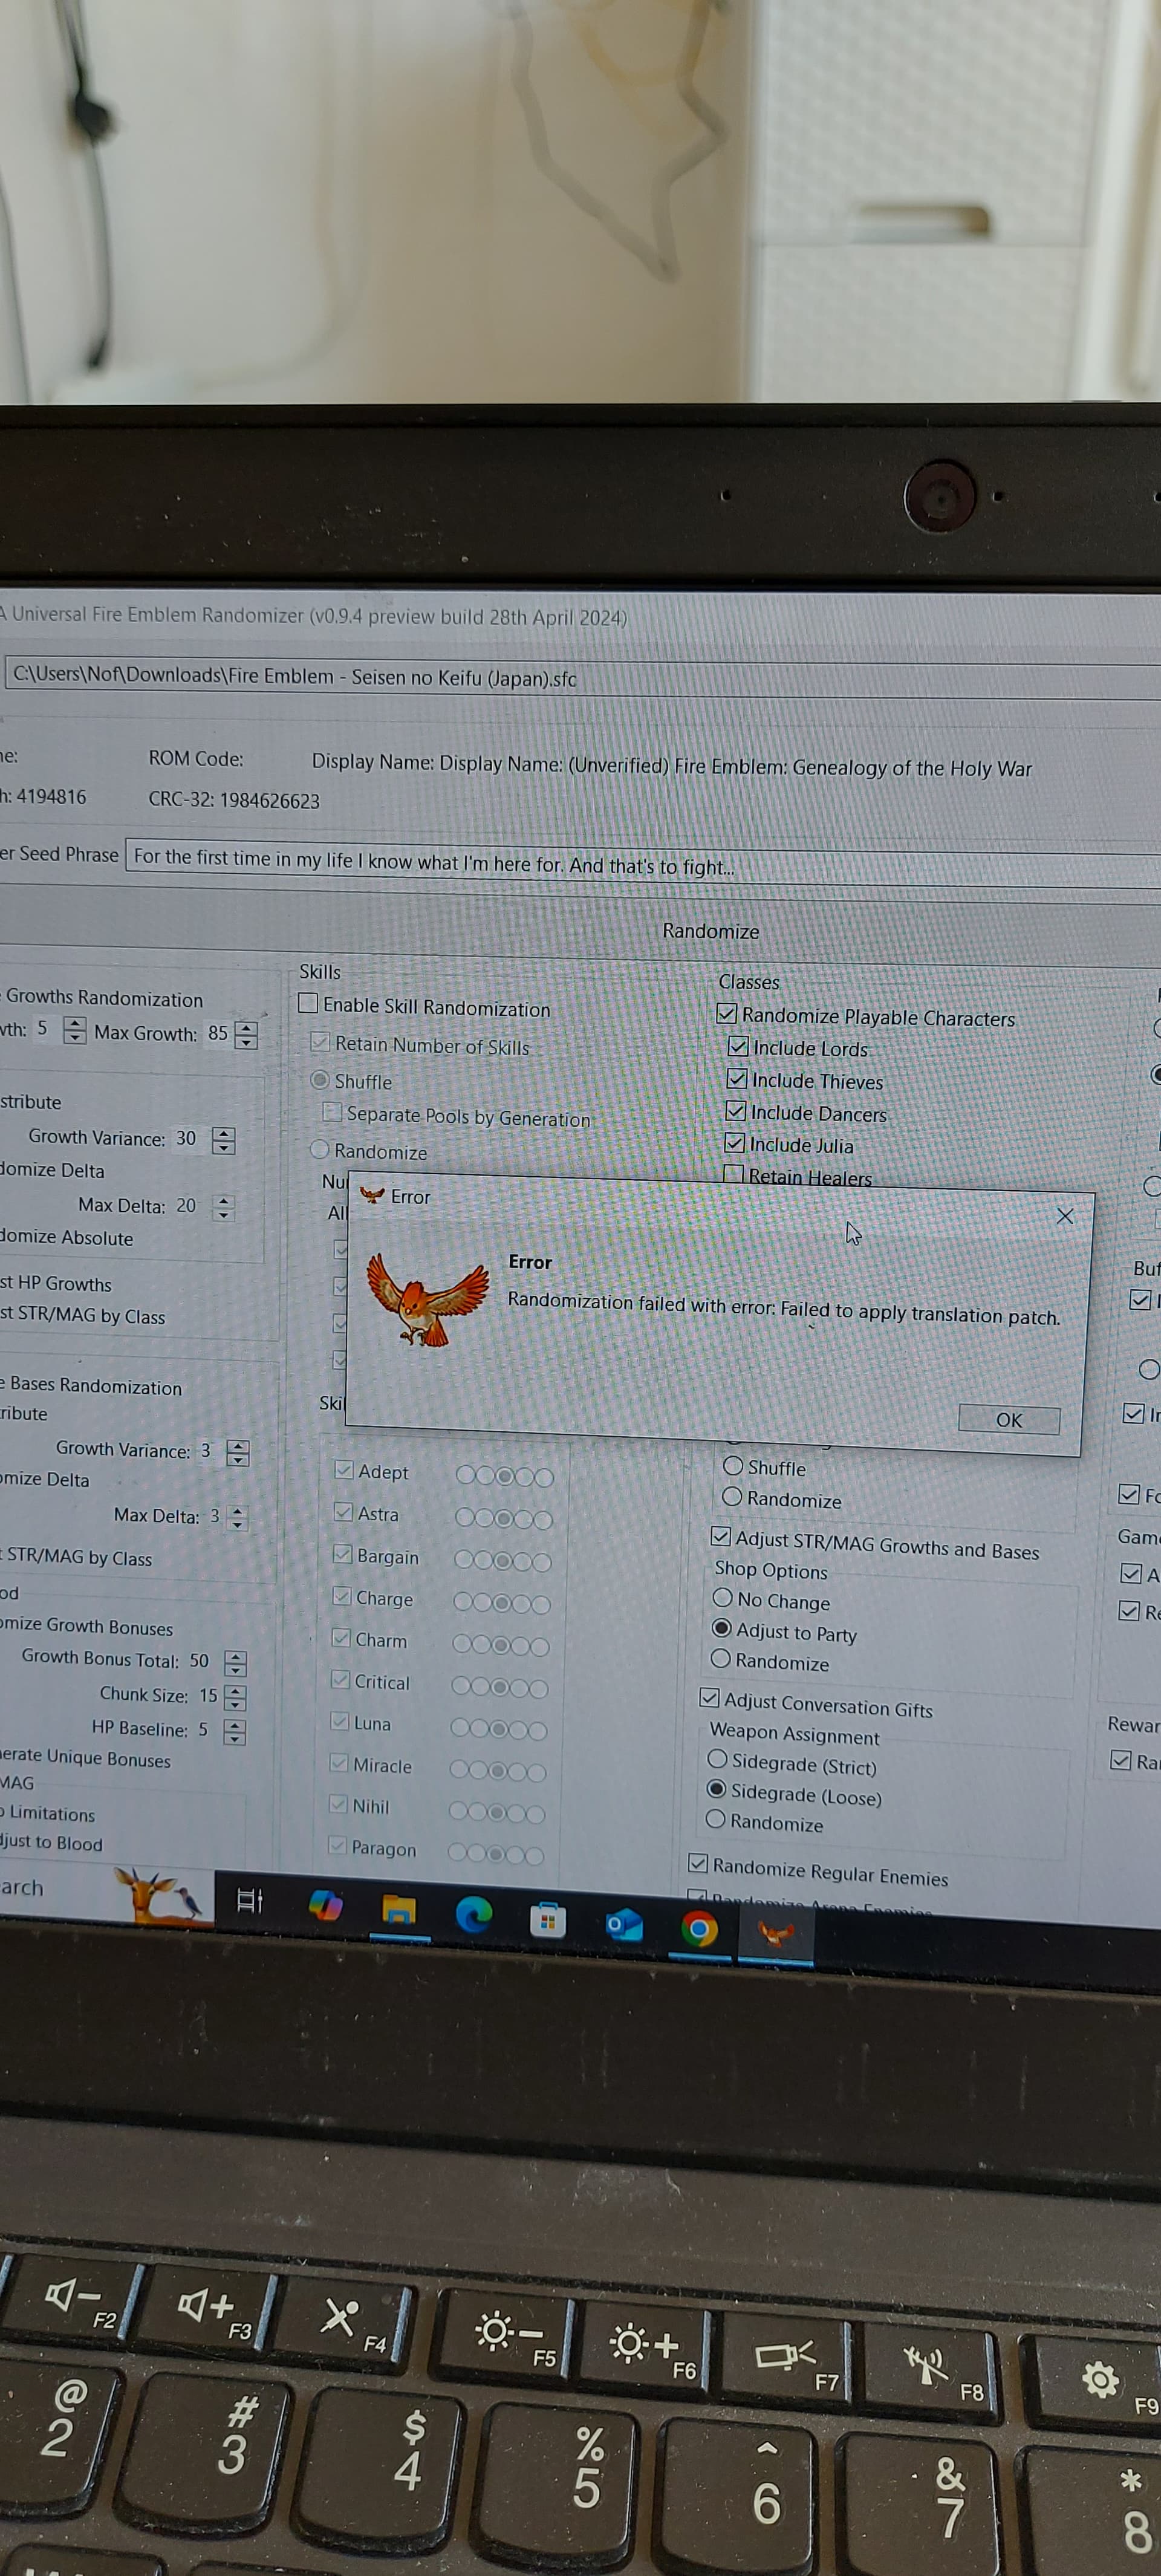Image resolution: width=1161 pixels, height=2576 pixels.
Task: Toggle the Miracle skill checkbox
Action: tap(339, 1763)
